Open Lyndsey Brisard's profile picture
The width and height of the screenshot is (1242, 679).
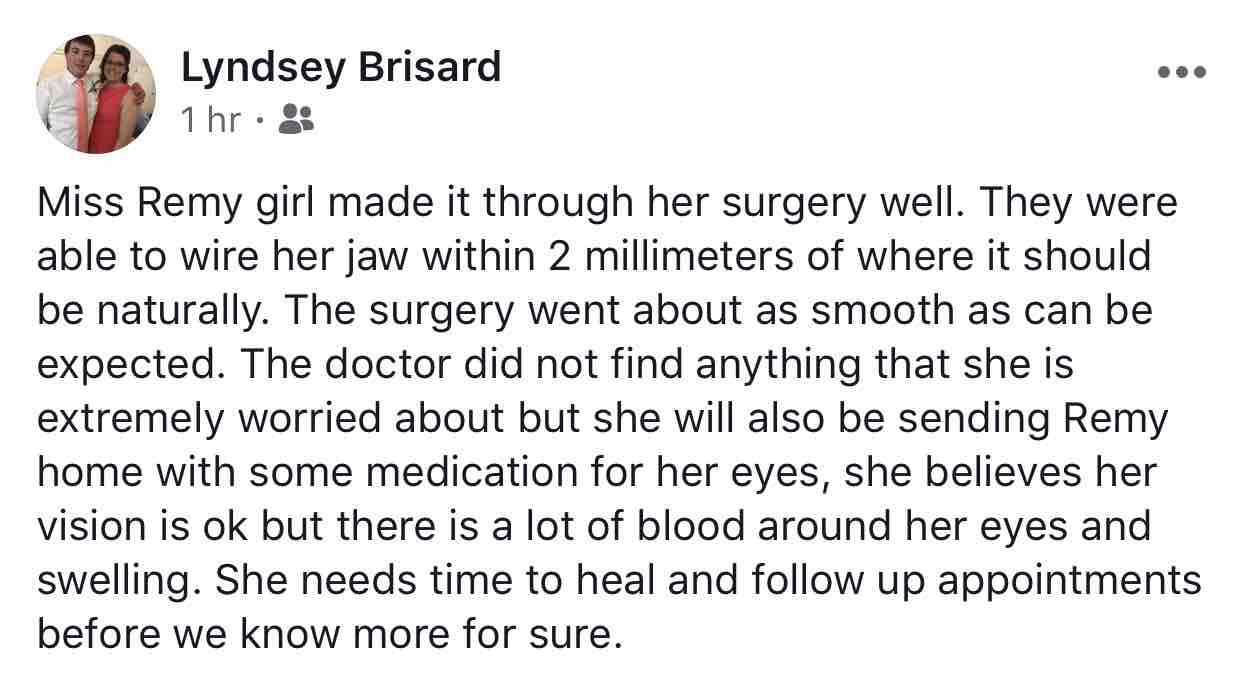click(x=97, y=94)
